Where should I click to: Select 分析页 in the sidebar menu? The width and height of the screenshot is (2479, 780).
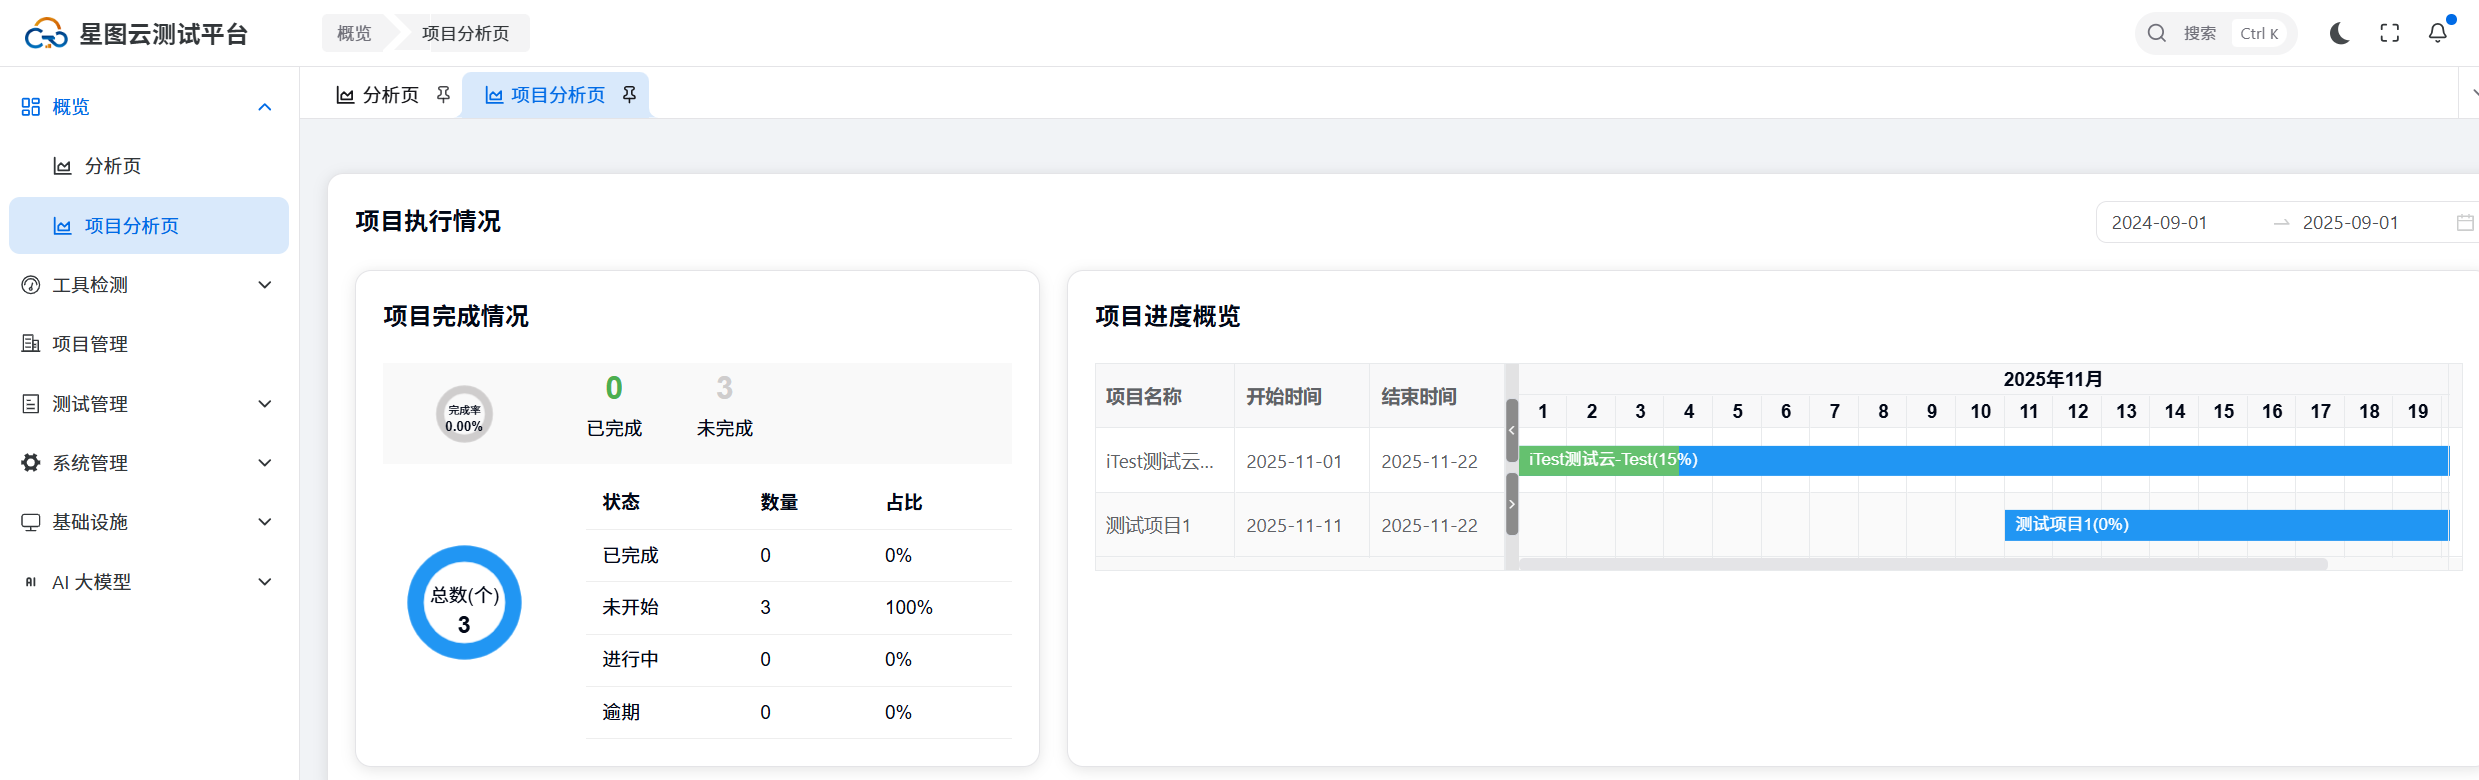(x=112, y=166)
